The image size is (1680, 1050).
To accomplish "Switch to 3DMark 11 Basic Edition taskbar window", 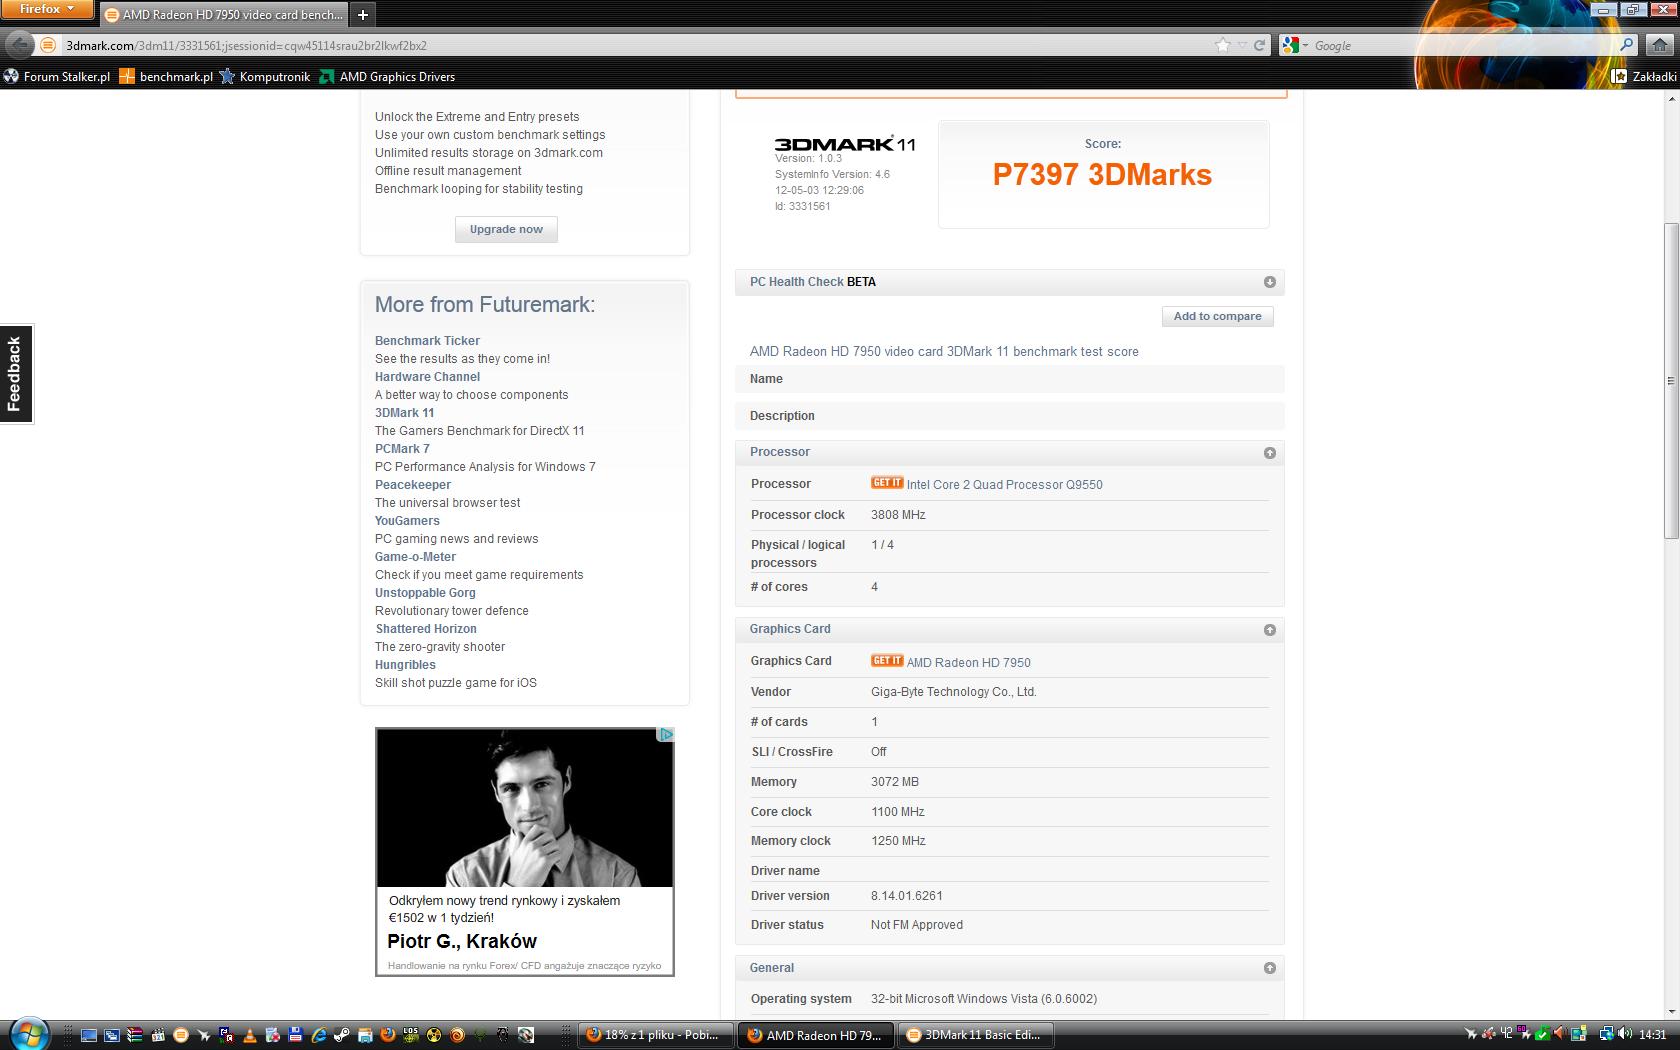I will click(x=976, y=1035).
